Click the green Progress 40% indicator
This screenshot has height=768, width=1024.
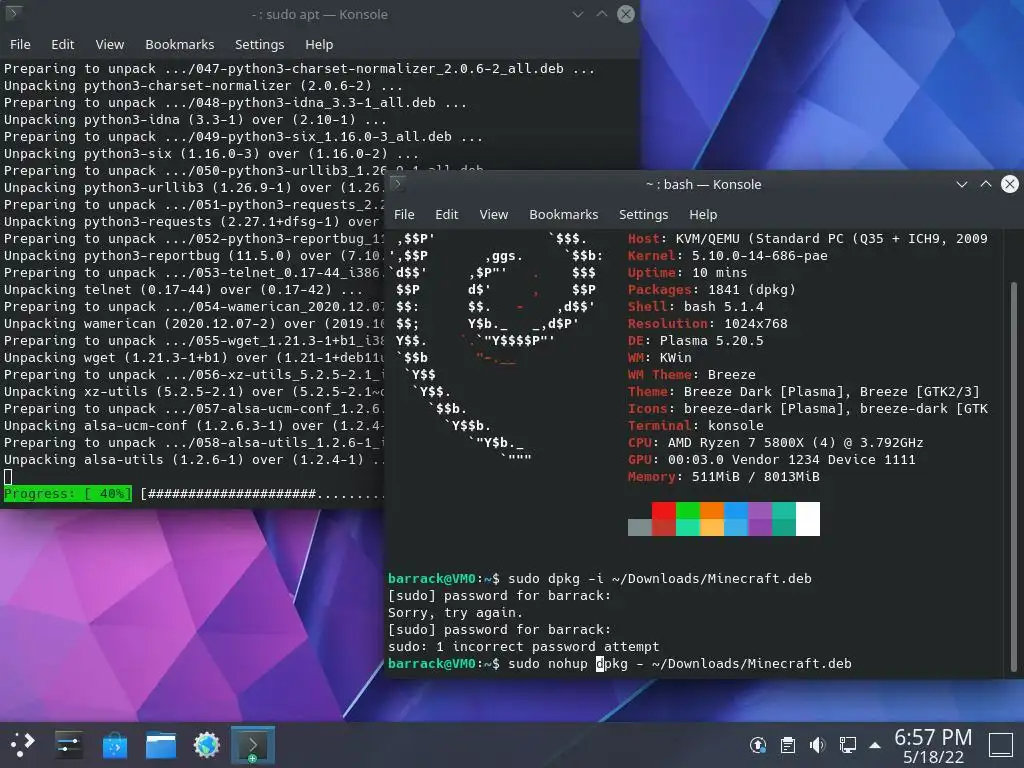(68, 494)
